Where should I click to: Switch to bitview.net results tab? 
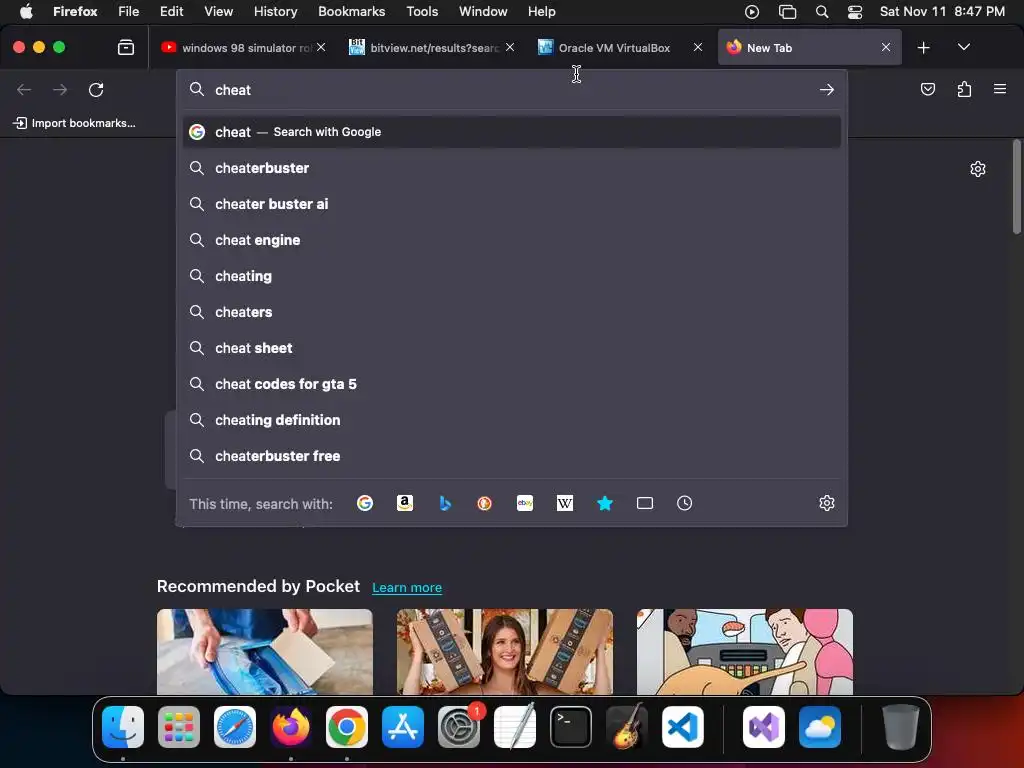click(432, 48)
